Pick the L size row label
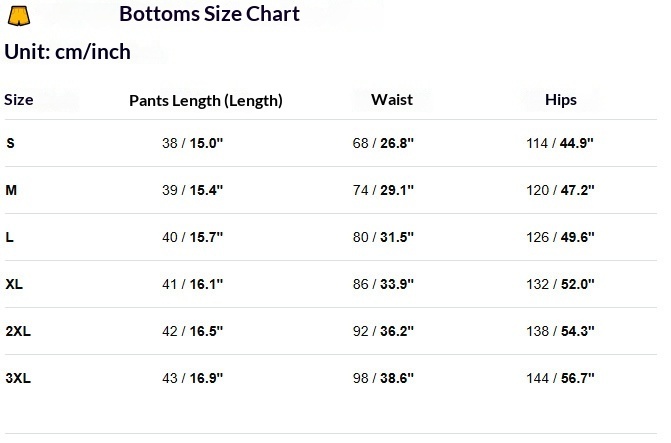 point(10,237)
